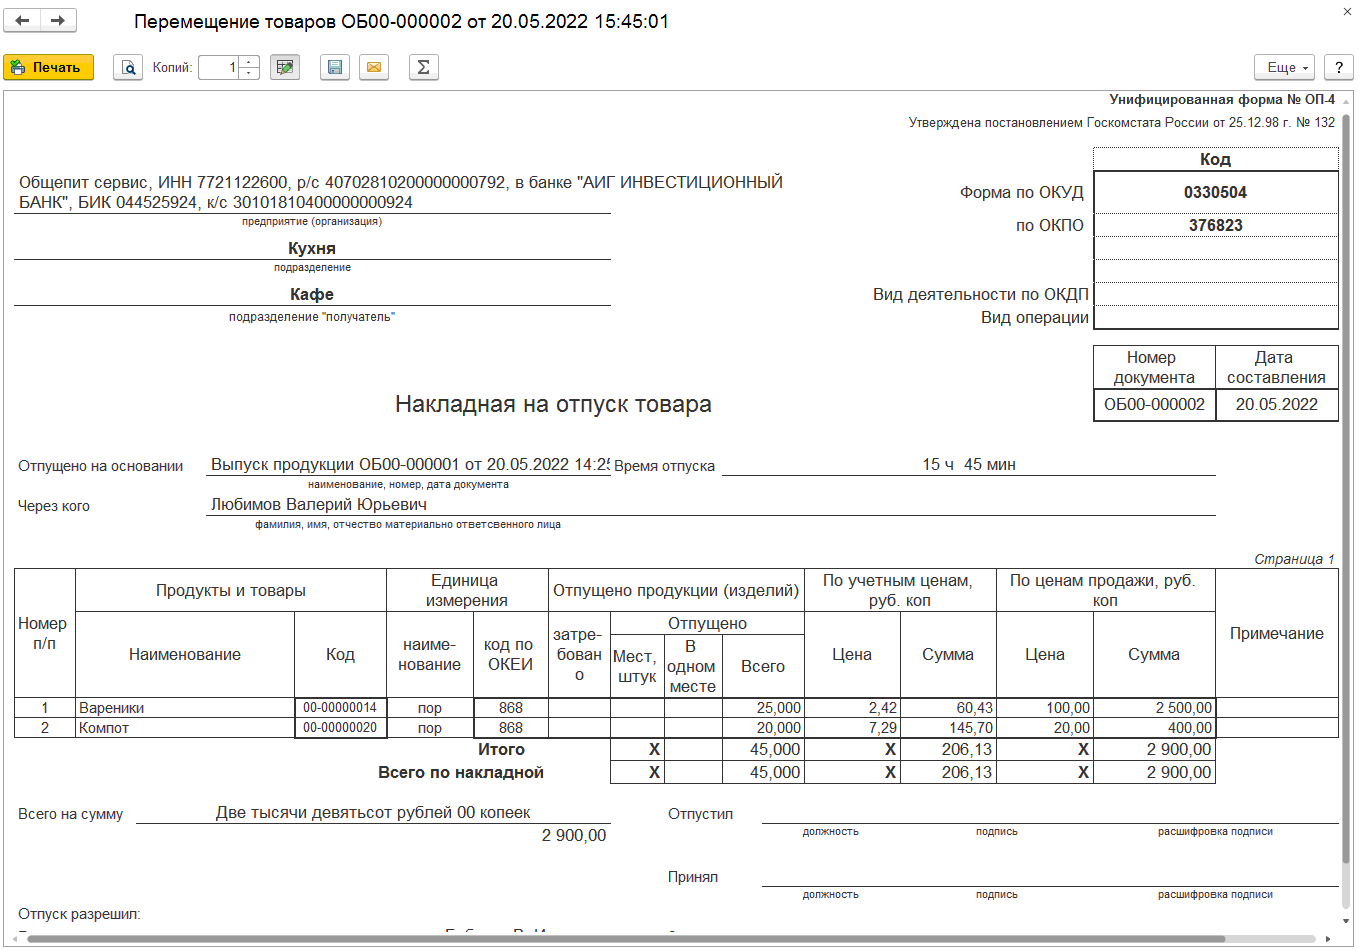Click the Кухня subdivision text
Viewport: 1359px width, 951px height.
coord(312,248)
